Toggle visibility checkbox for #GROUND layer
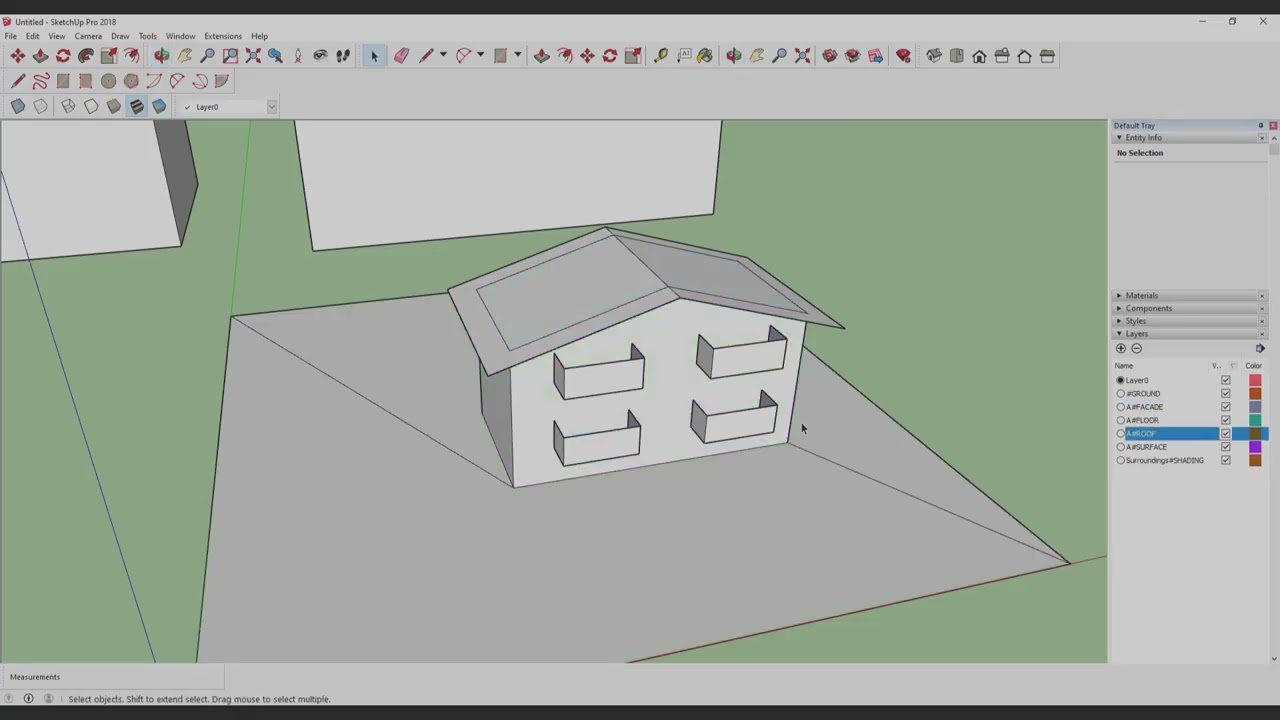The width and height of the screenshot is (1280, 720). point(1226,393)
